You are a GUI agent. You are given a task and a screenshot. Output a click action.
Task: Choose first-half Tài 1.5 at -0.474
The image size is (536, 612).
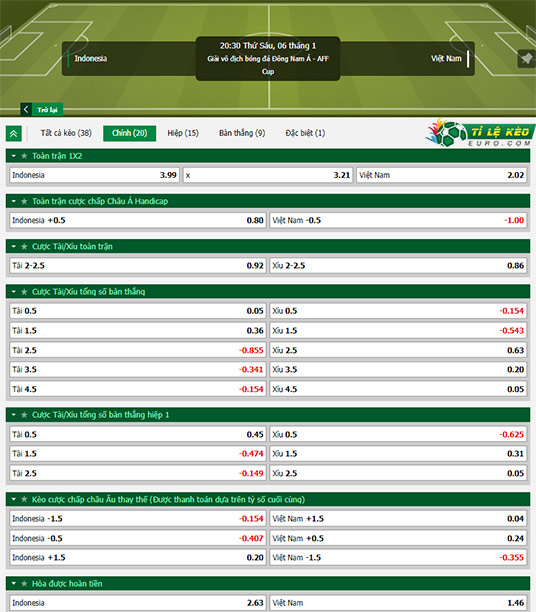(x=138, y=454)
